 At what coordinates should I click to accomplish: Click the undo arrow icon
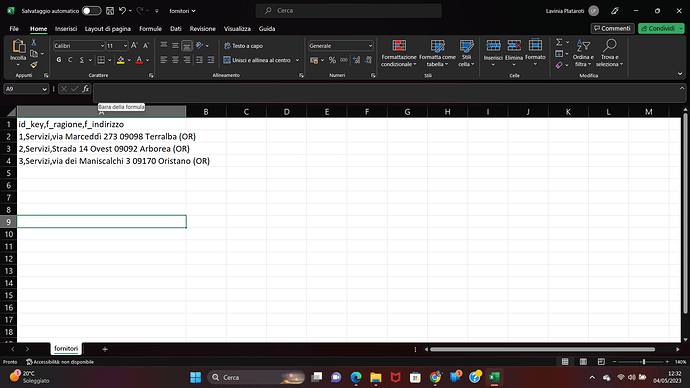click(x=123, y=11)
